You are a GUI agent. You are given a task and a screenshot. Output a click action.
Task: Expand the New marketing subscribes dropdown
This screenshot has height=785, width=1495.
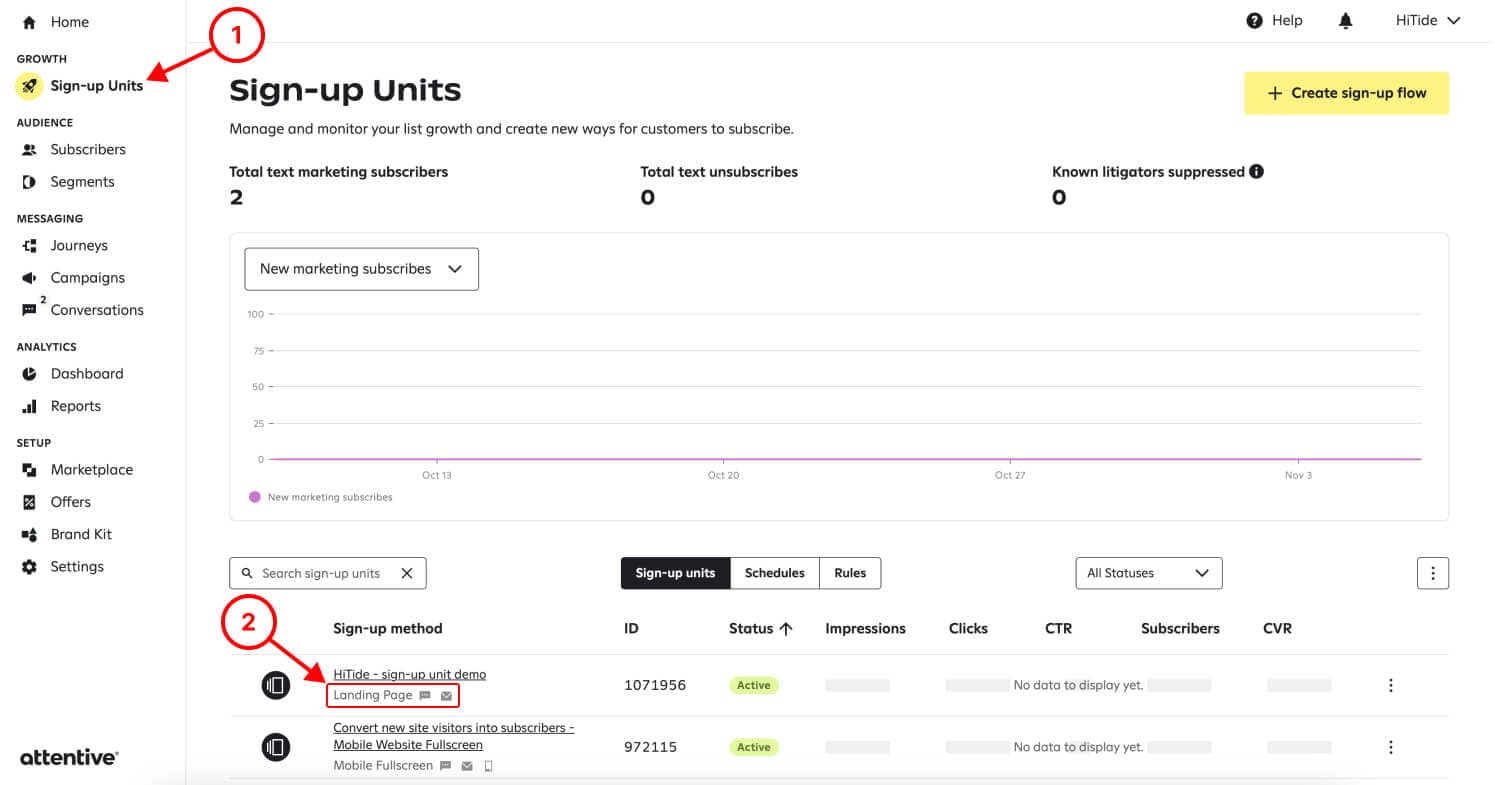[361, 269]
